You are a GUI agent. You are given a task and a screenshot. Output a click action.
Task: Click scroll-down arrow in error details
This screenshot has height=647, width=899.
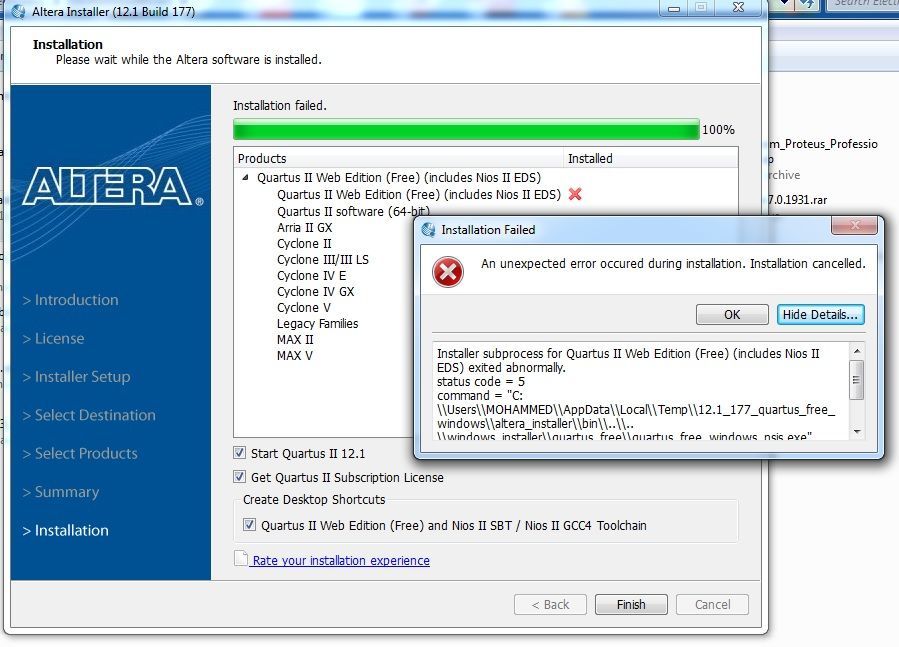coord(857,431)
